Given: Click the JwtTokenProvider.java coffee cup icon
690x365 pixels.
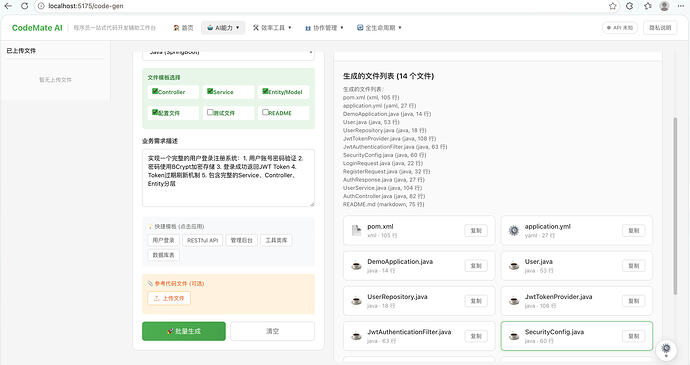Looking at the screenshot, I should point(514,301).
